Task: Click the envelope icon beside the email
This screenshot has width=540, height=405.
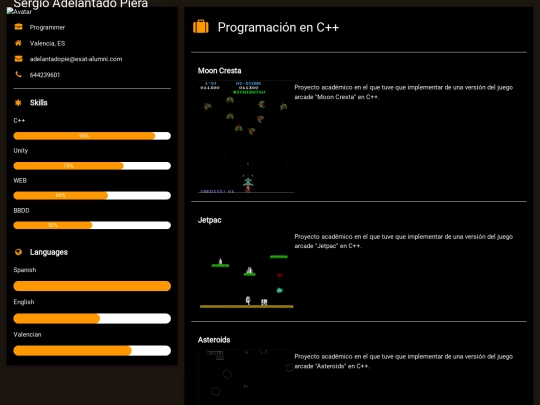Action: pos(19,59)
